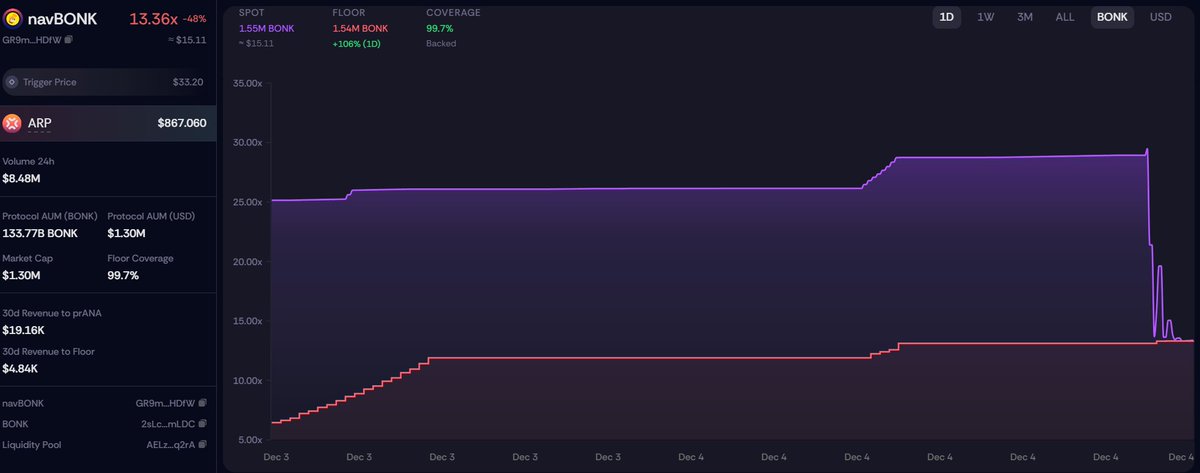This screenshot has width=1200, height=473.
Task: Copy the GR9m...HDfW address under navBONK title
Action: click(x=70, y=40)
